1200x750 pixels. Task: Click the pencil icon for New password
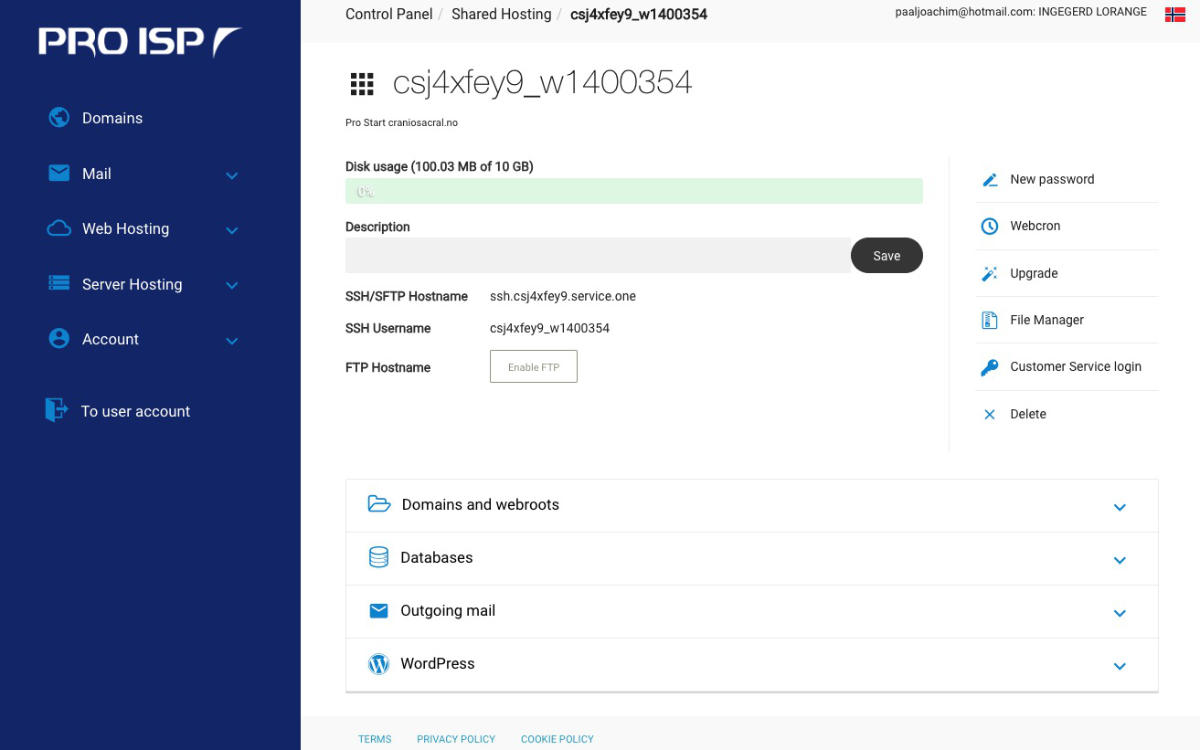click(989, 180)
